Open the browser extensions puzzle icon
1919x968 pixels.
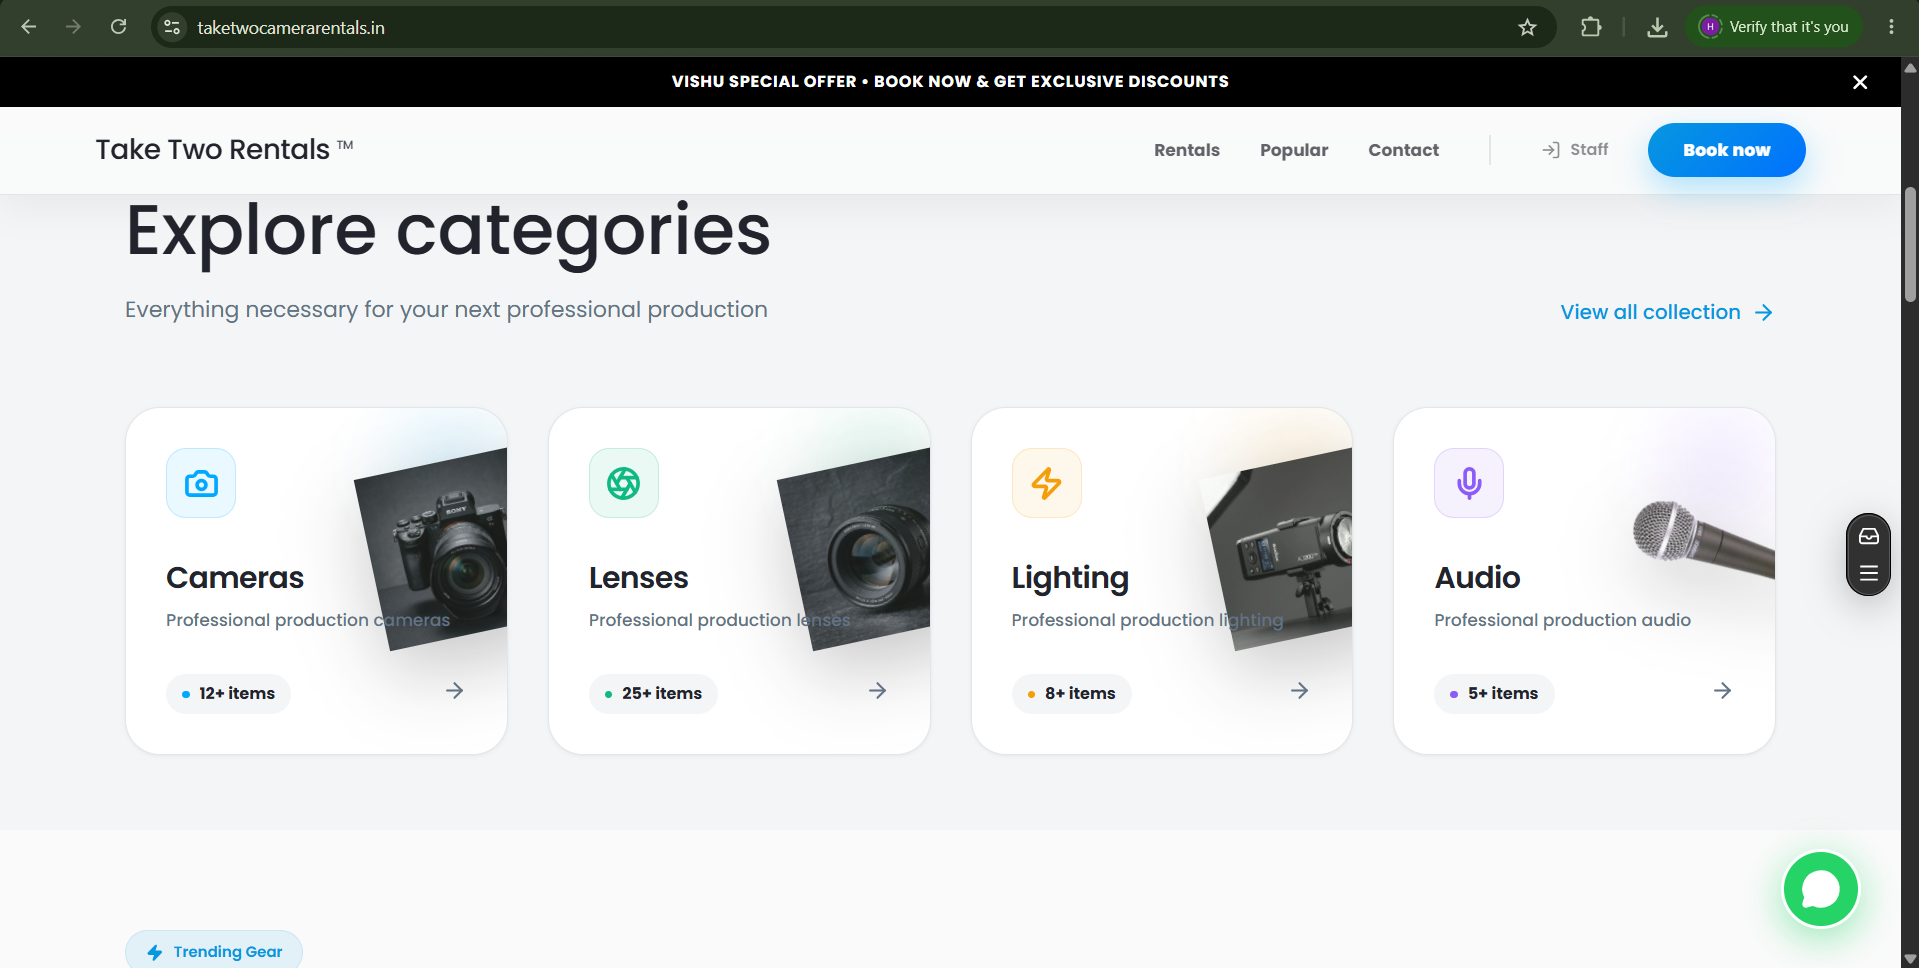coord(1591,27)
